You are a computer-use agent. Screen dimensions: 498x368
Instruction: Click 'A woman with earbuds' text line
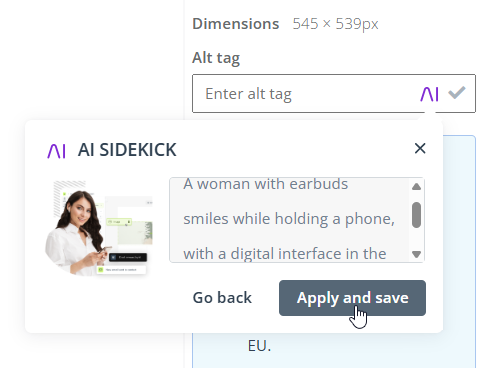click(x=265, y=184)
